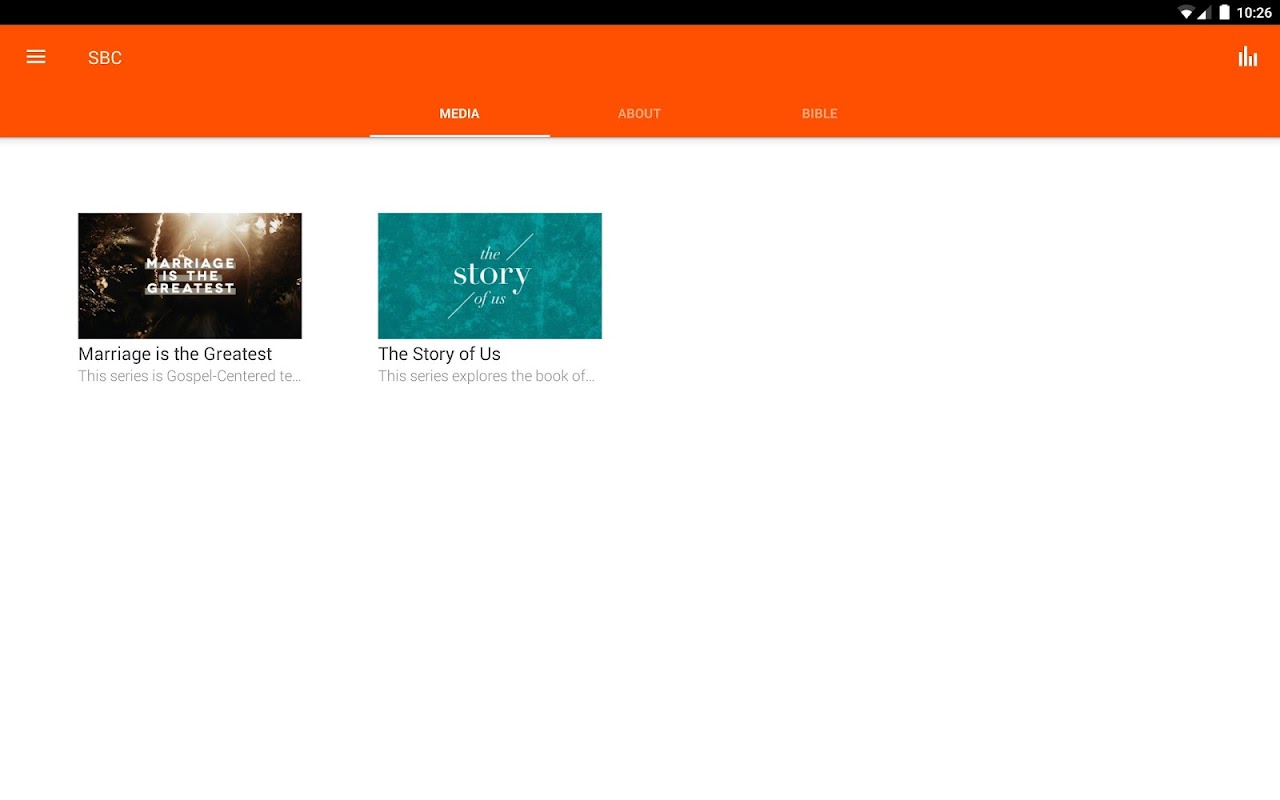Open the hamburger navigation menu
Viewport: 1280px width, 800px height.
[x=36, y=57]
